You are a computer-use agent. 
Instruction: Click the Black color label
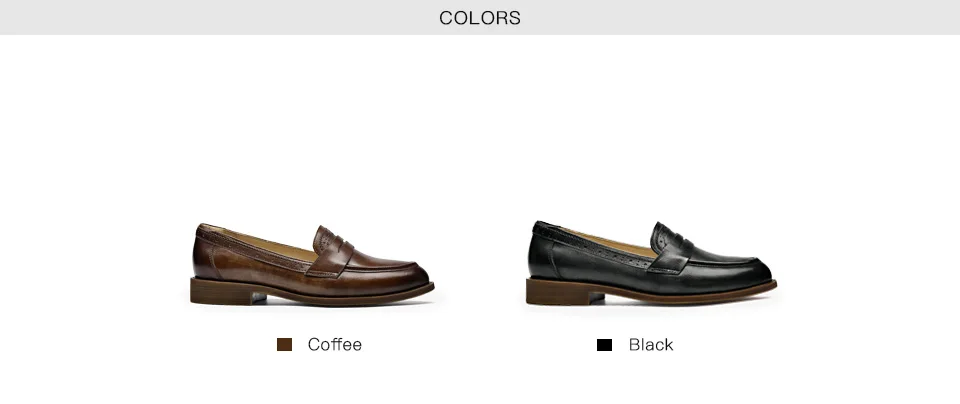click(651, 345)
